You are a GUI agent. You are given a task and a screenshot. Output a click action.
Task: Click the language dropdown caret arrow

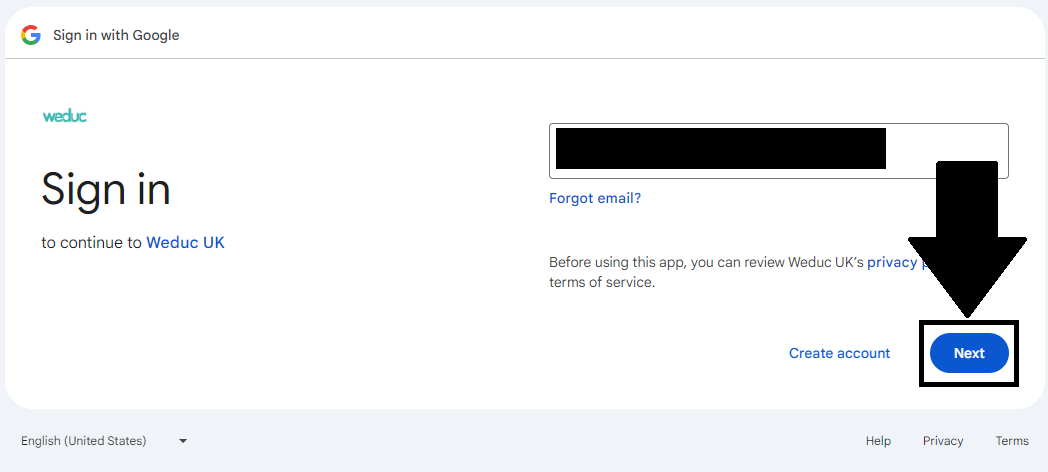tap(183, 441)
